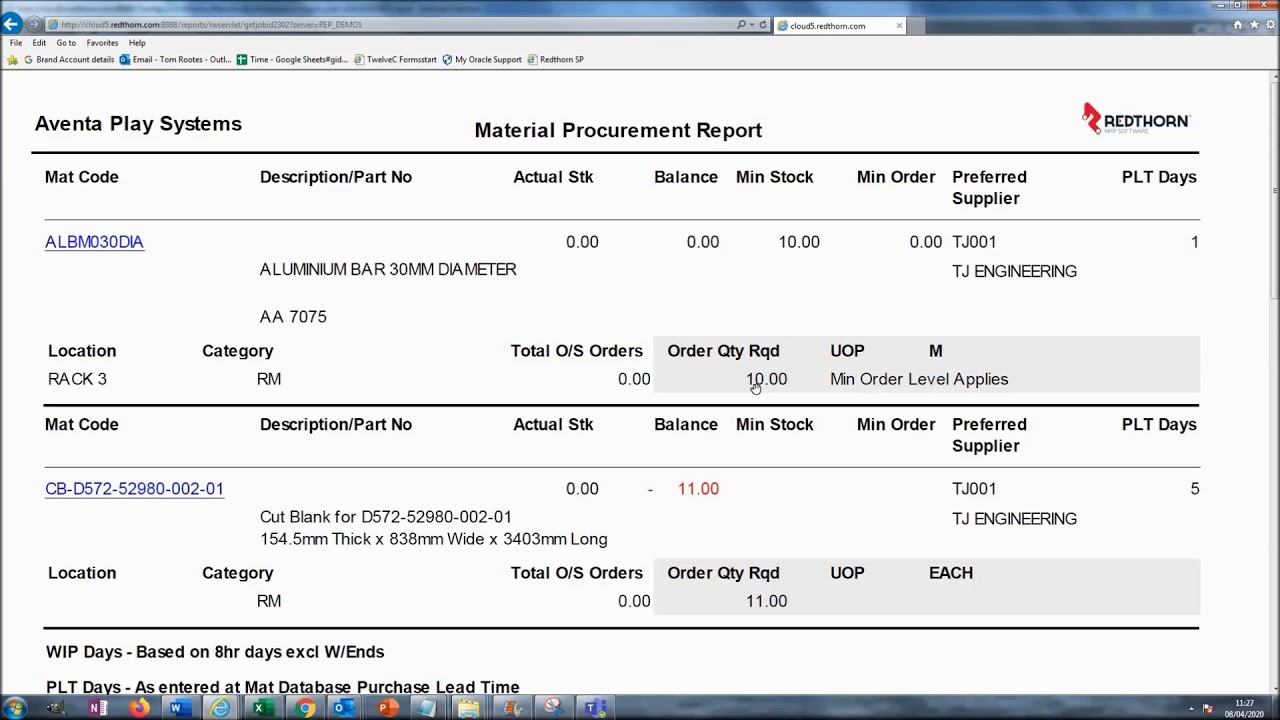1280x720 pixels.
Task: Open Excel from the taskbar
Action: (260, 708)
